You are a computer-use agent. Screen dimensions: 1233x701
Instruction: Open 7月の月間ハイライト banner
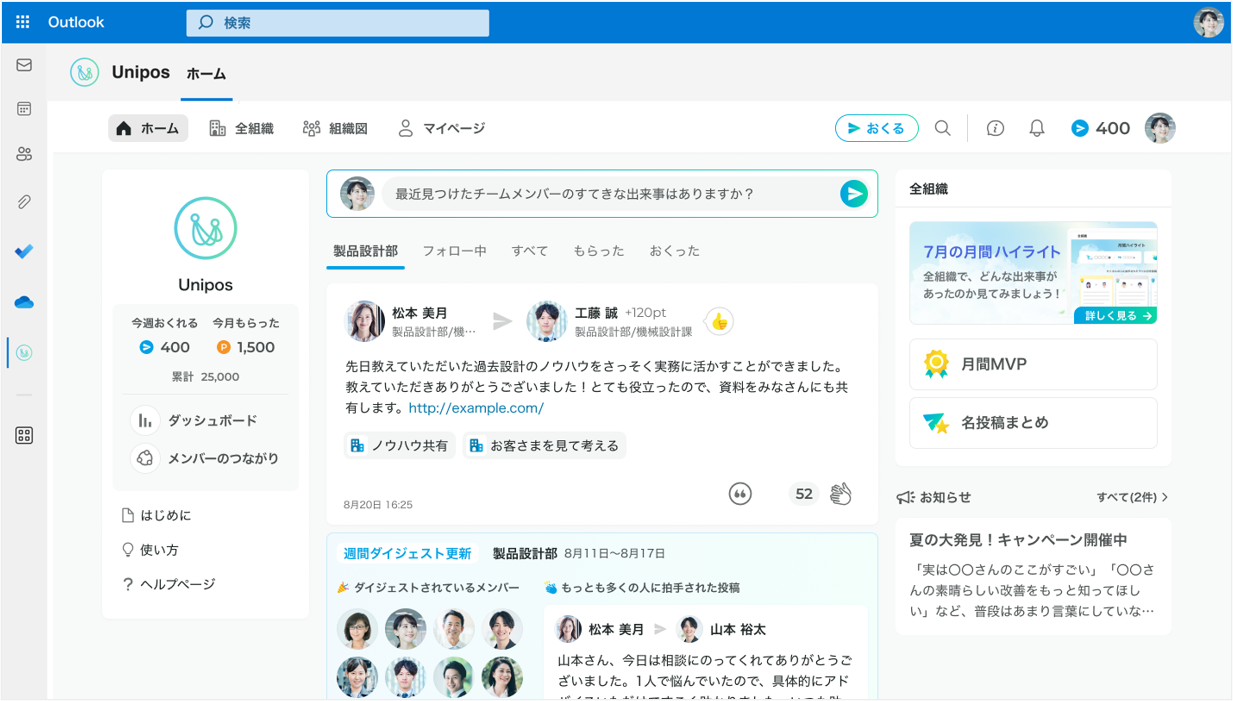pos(1033,273)
